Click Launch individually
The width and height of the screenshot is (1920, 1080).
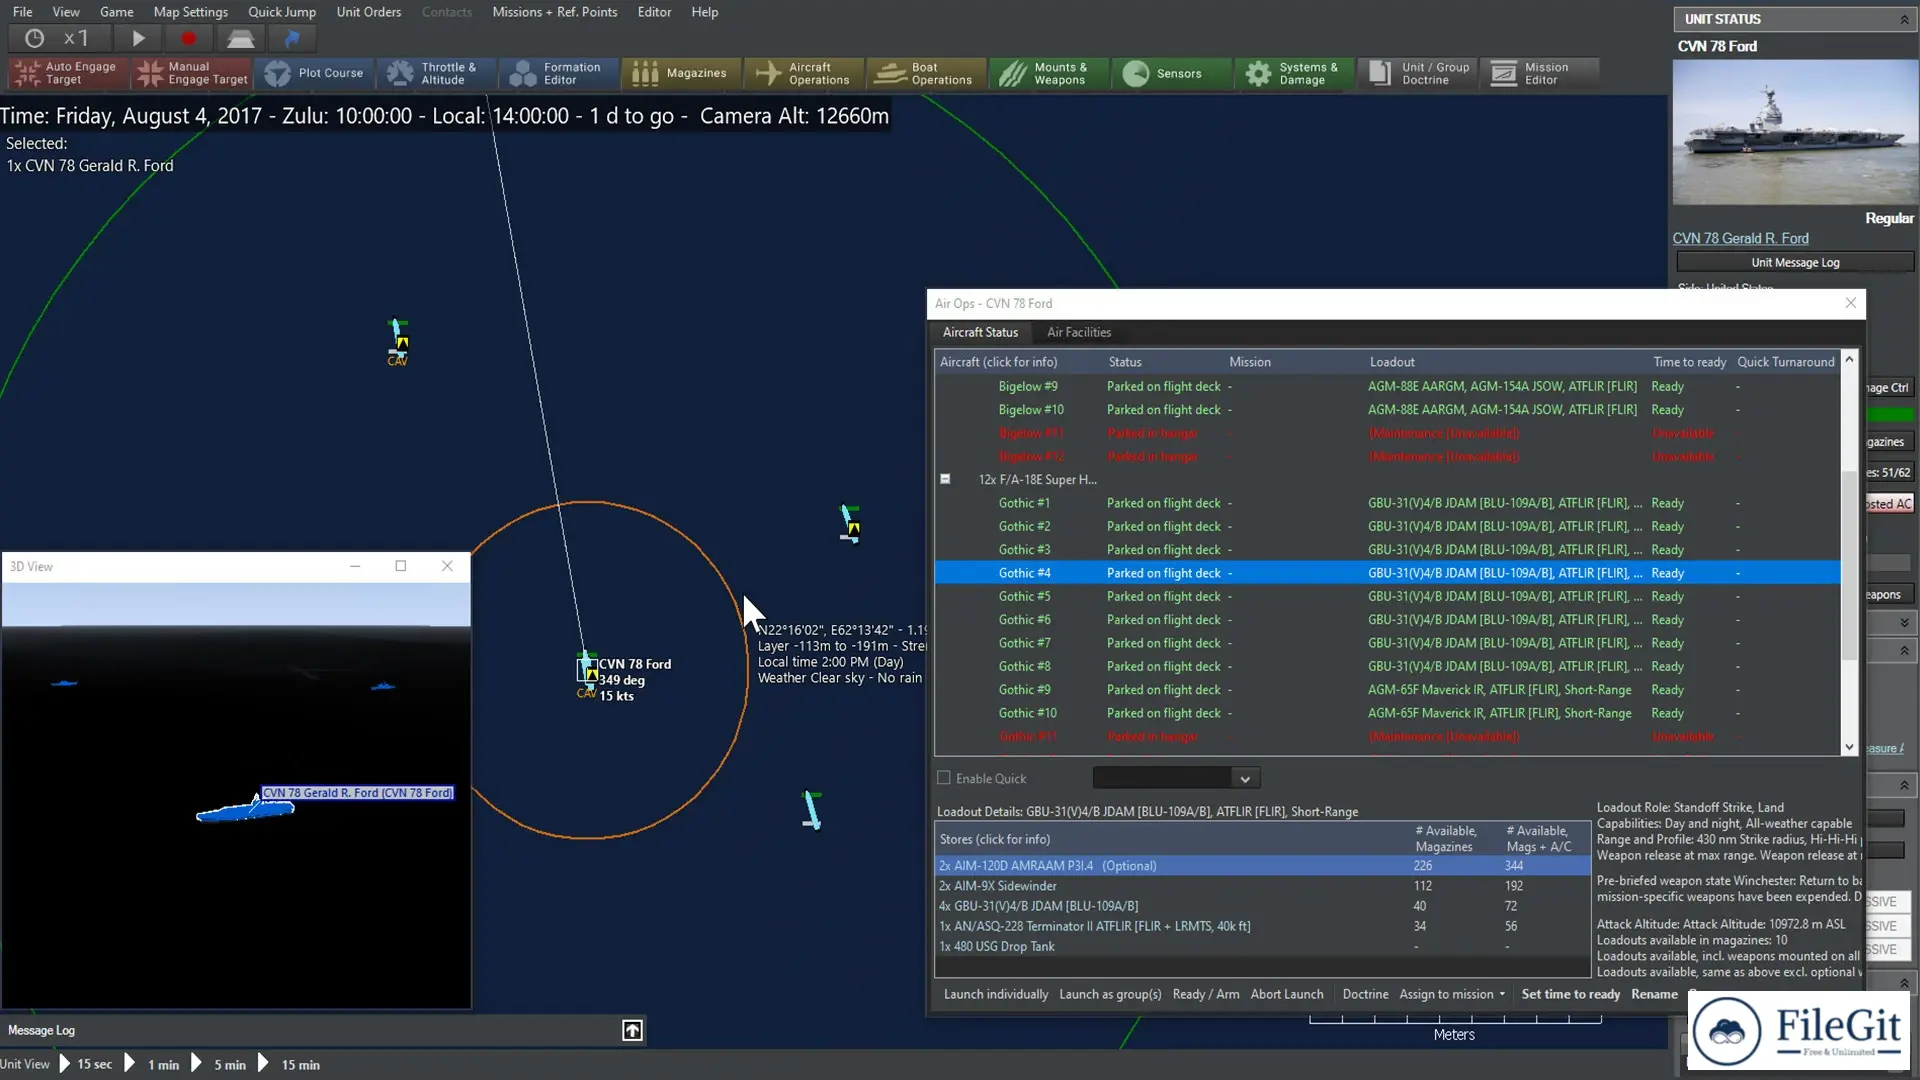(x=996, y=994)
